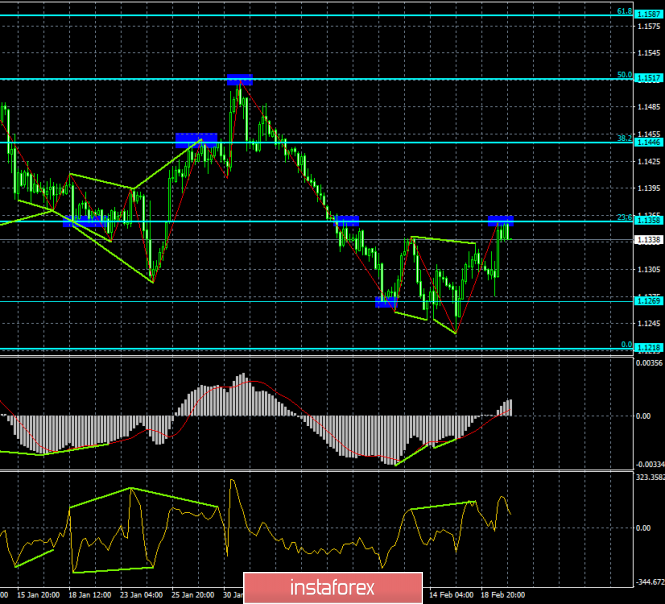
Task: Click the MACD scale value -0.00334
Action: [650, 465]
